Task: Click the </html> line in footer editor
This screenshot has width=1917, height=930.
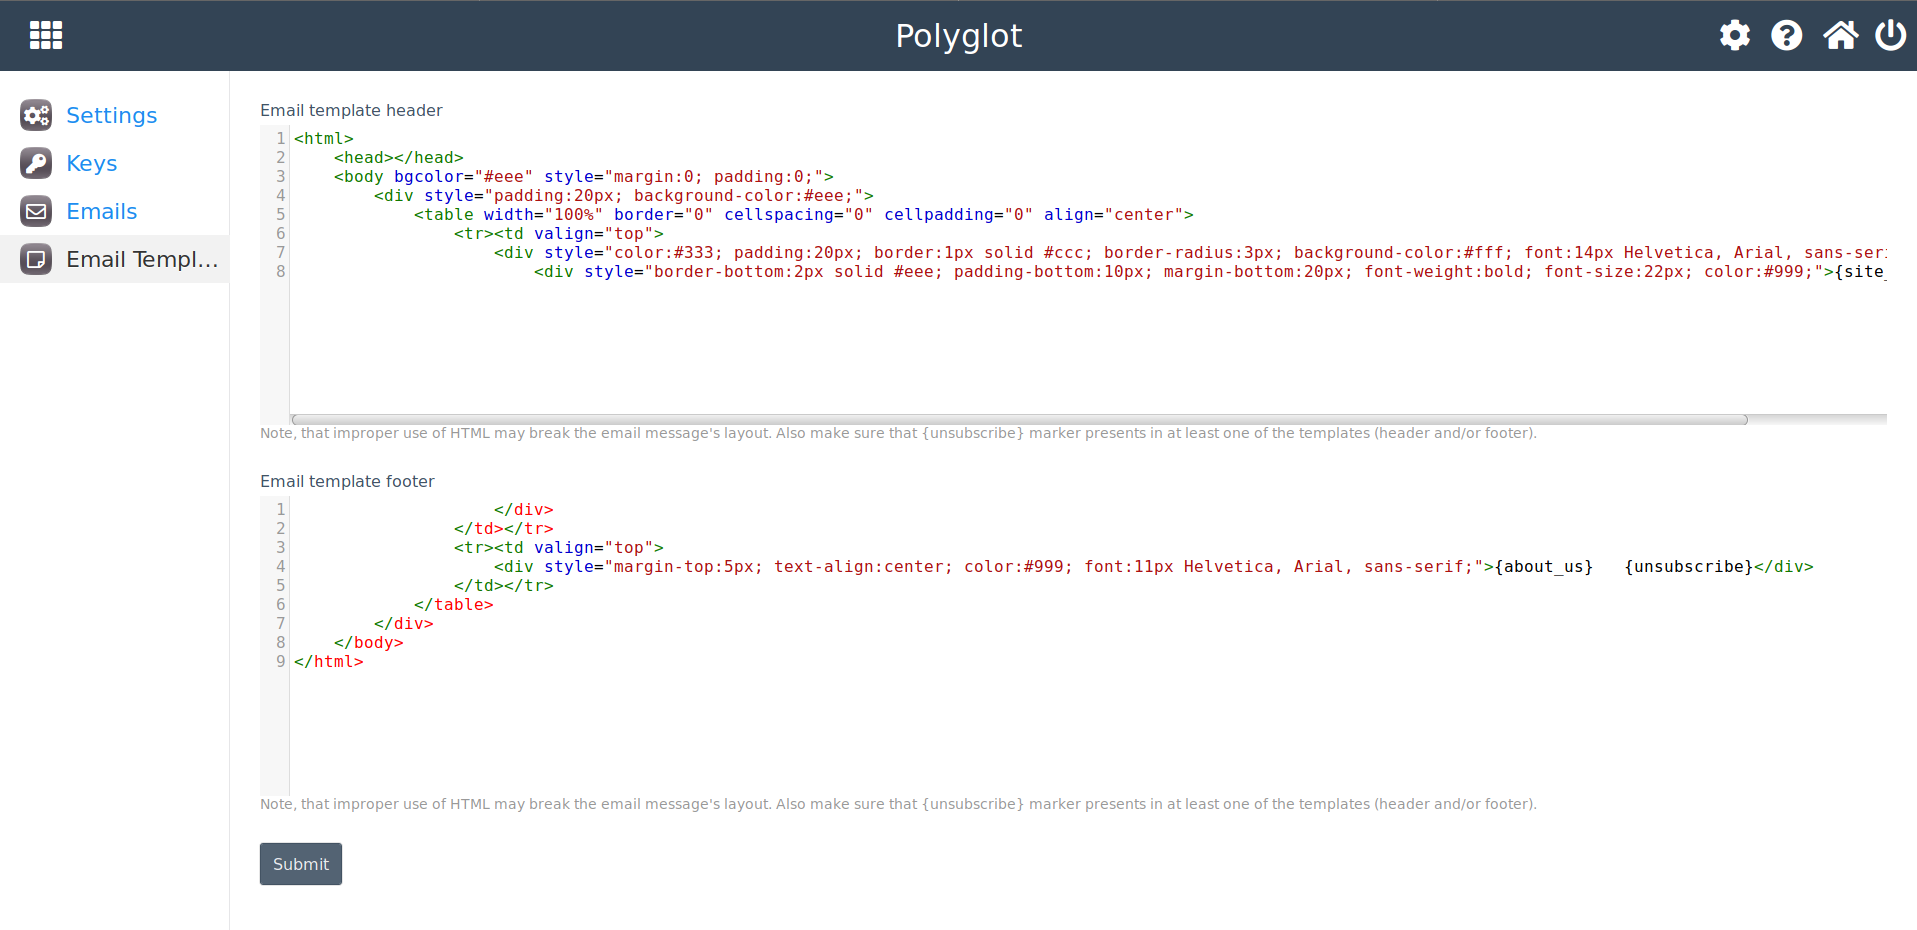Action: point(329,662)
